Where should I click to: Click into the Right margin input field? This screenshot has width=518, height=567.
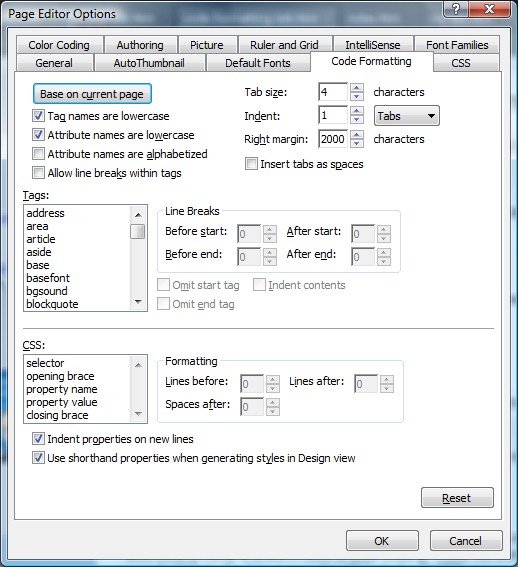[333, 139]
